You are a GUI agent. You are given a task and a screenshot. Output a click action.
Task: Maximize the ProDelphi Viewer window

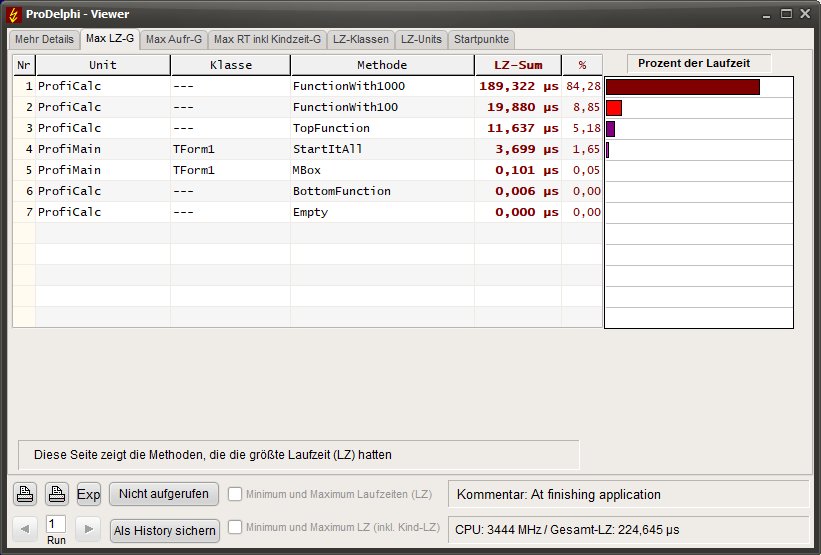coord(786,14)
